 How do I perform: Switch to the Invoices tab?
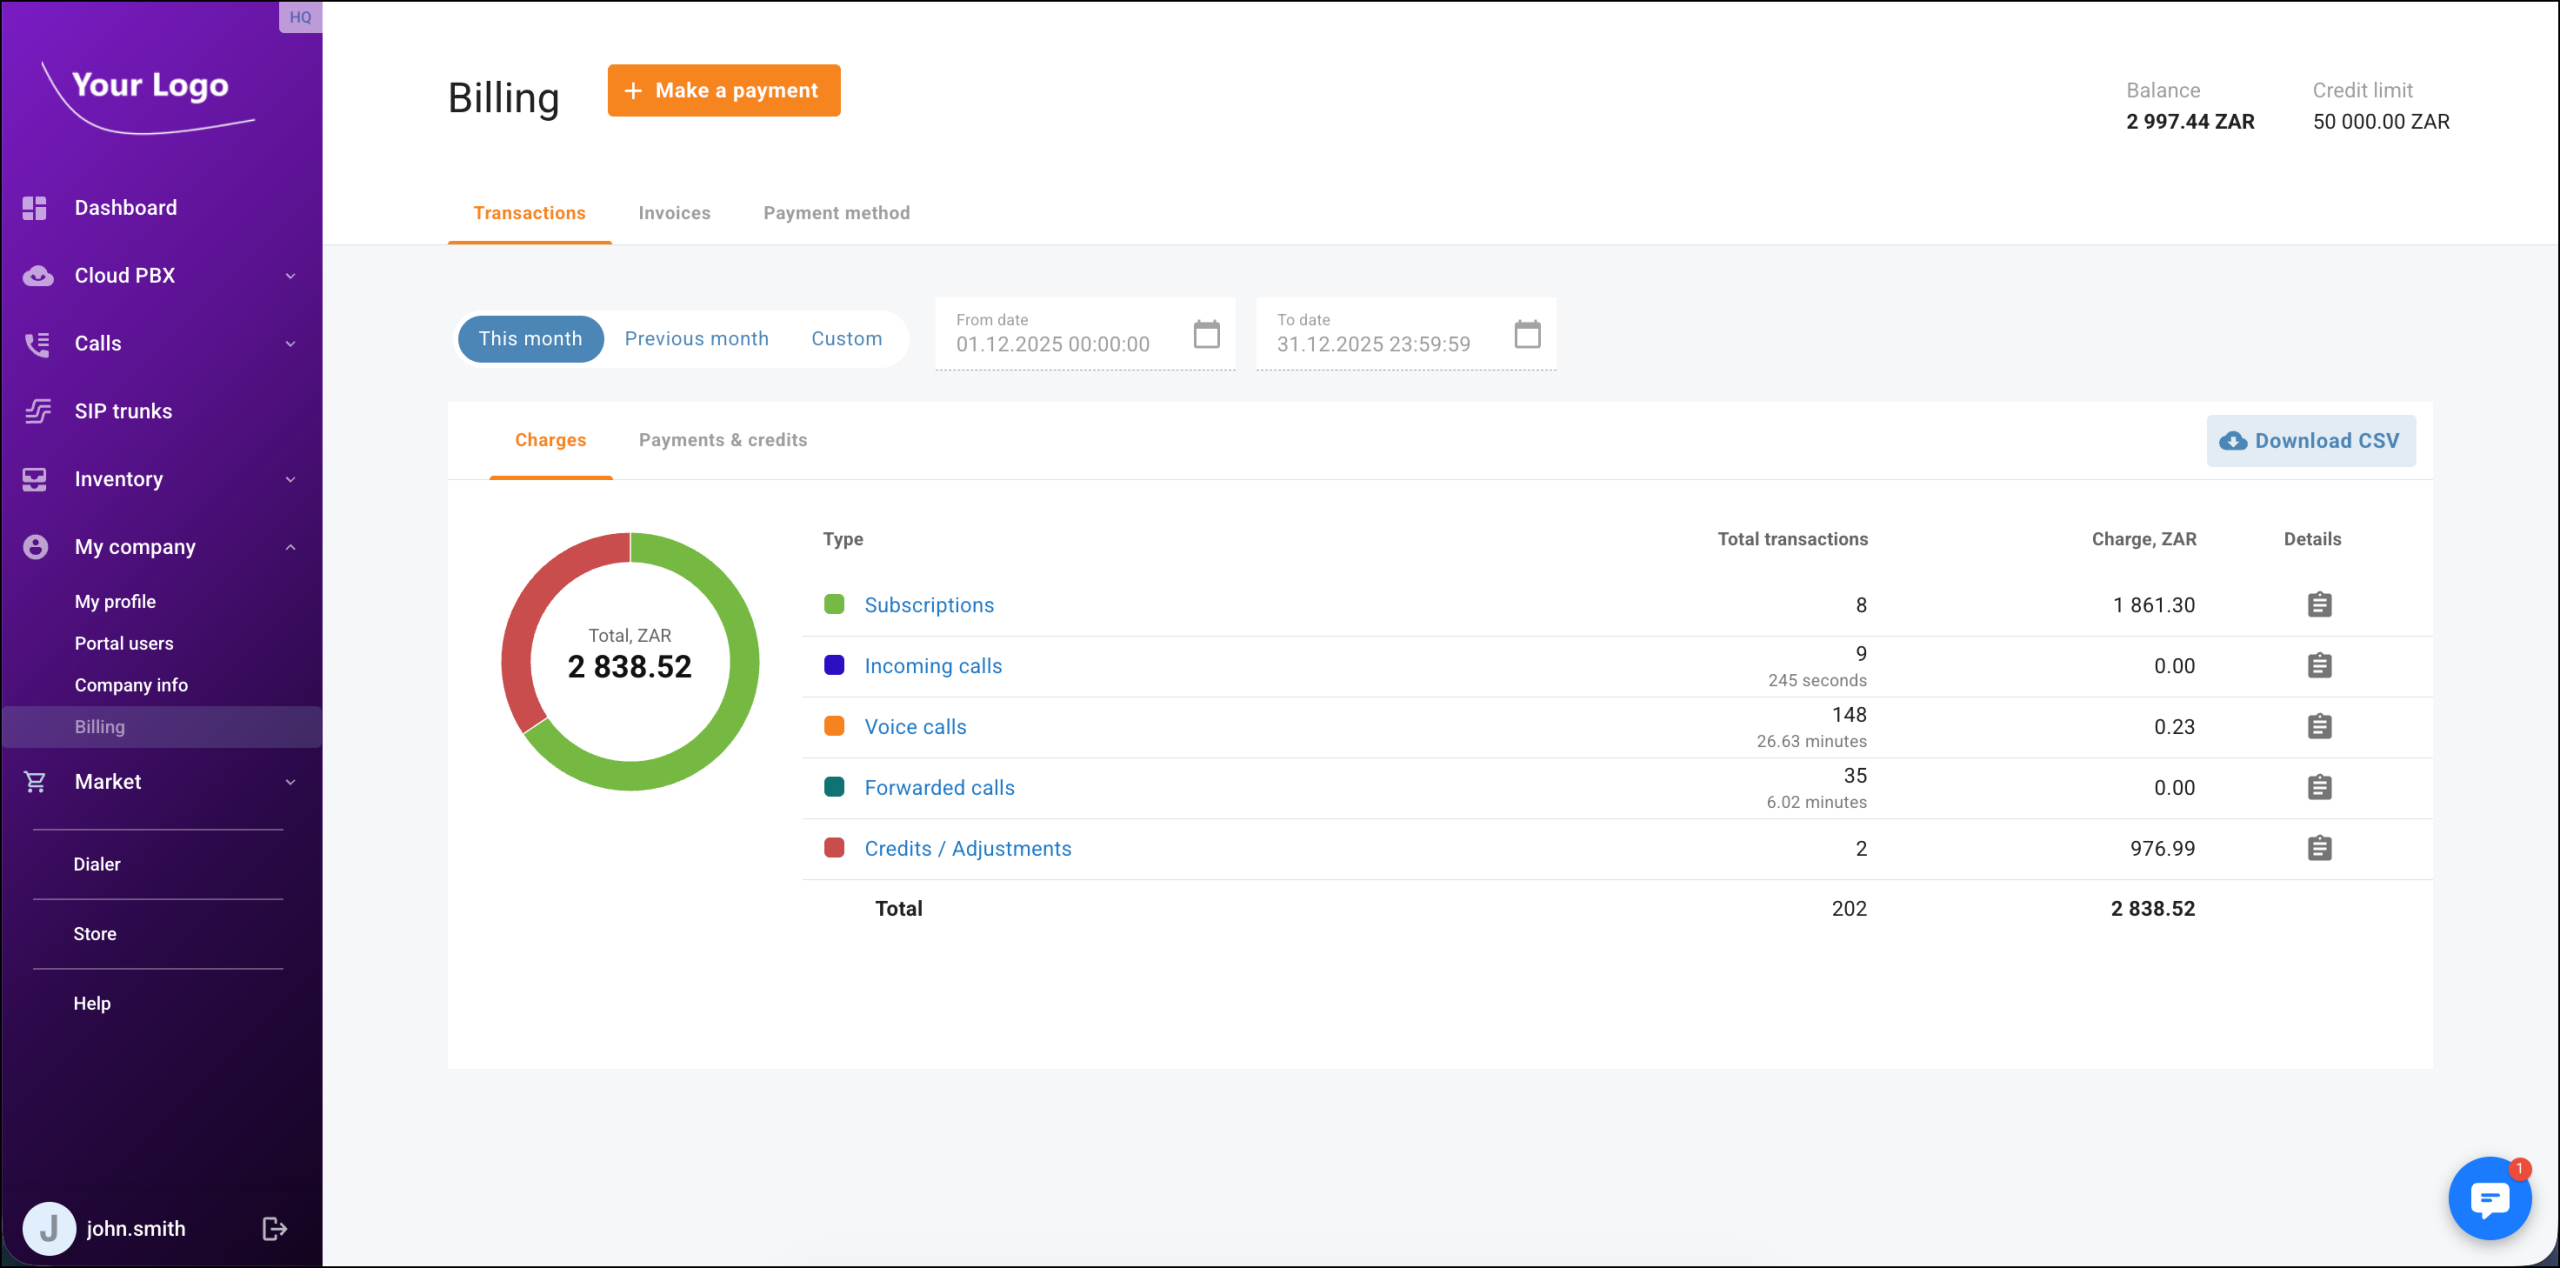pyautogui.click(x=674, y=213)
